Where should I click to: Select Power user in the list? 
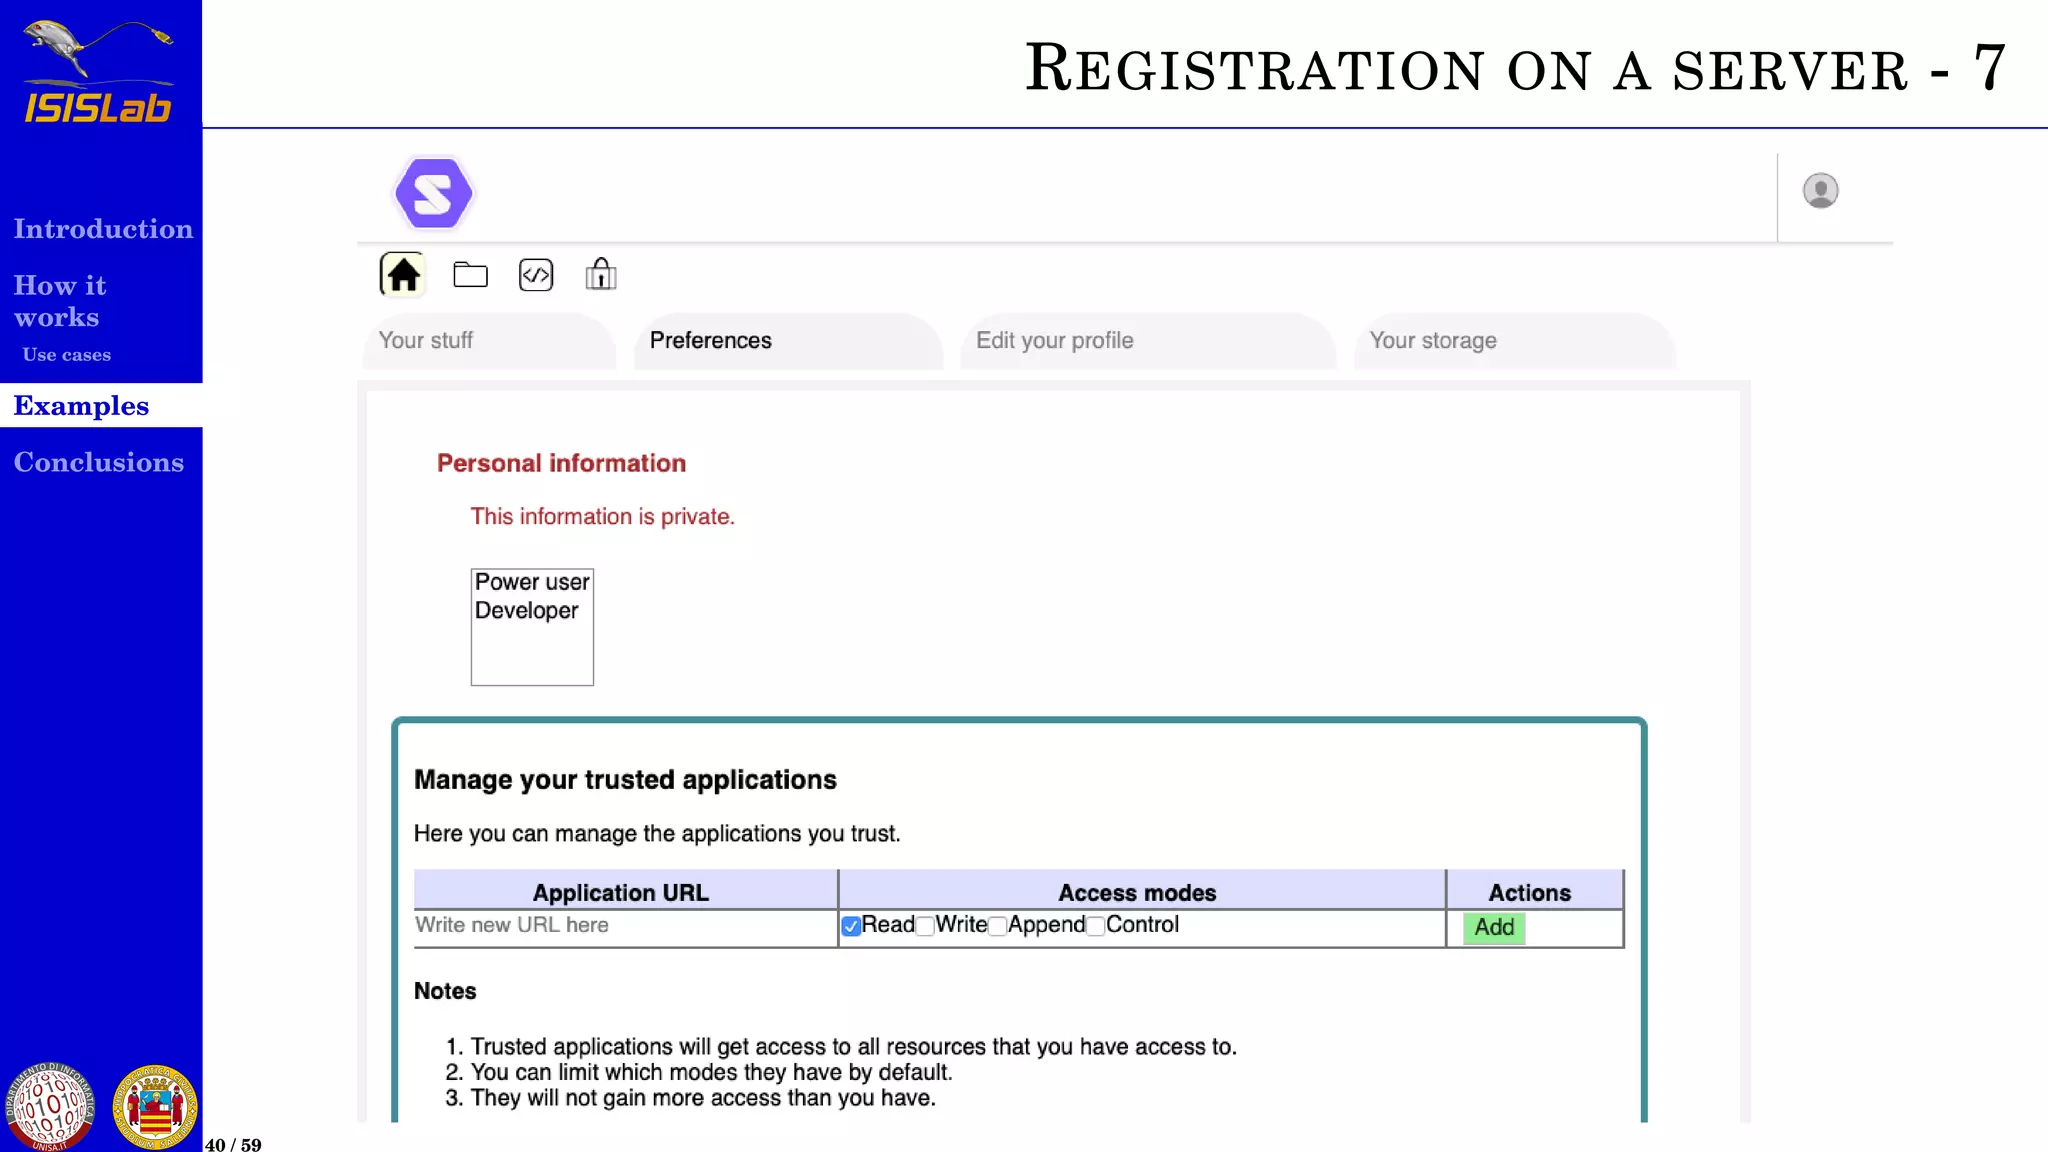pyautogui.click(x=531, y=582)
